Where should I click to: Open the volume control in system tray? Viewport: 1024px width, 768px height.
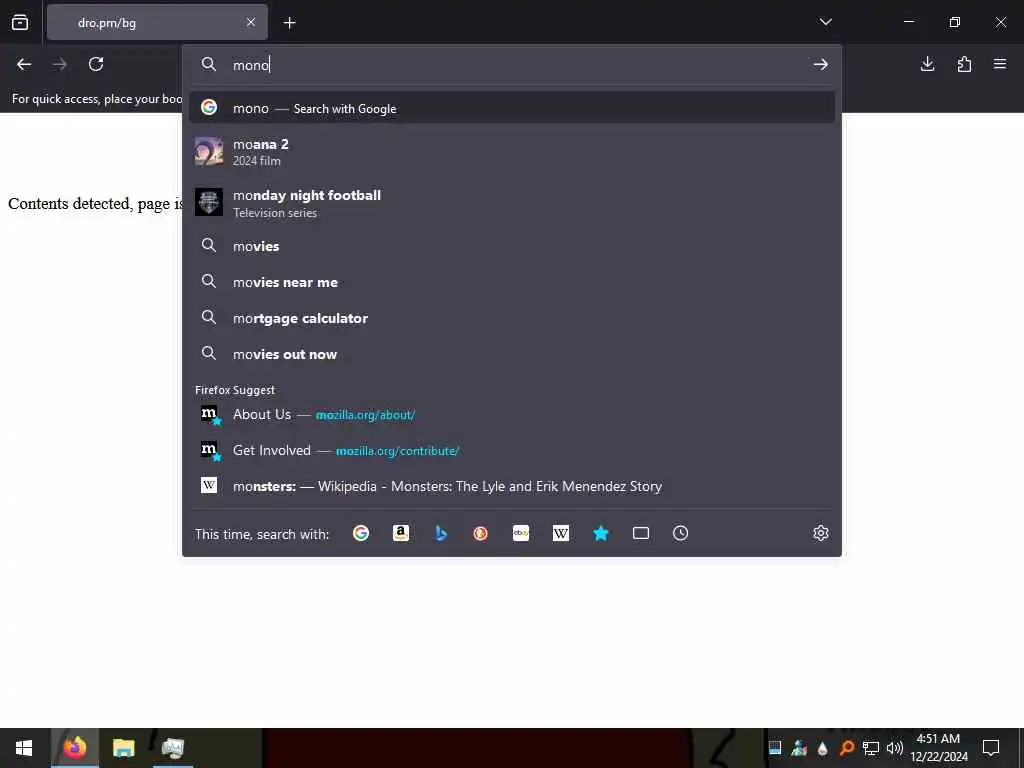tap(895, 748)
